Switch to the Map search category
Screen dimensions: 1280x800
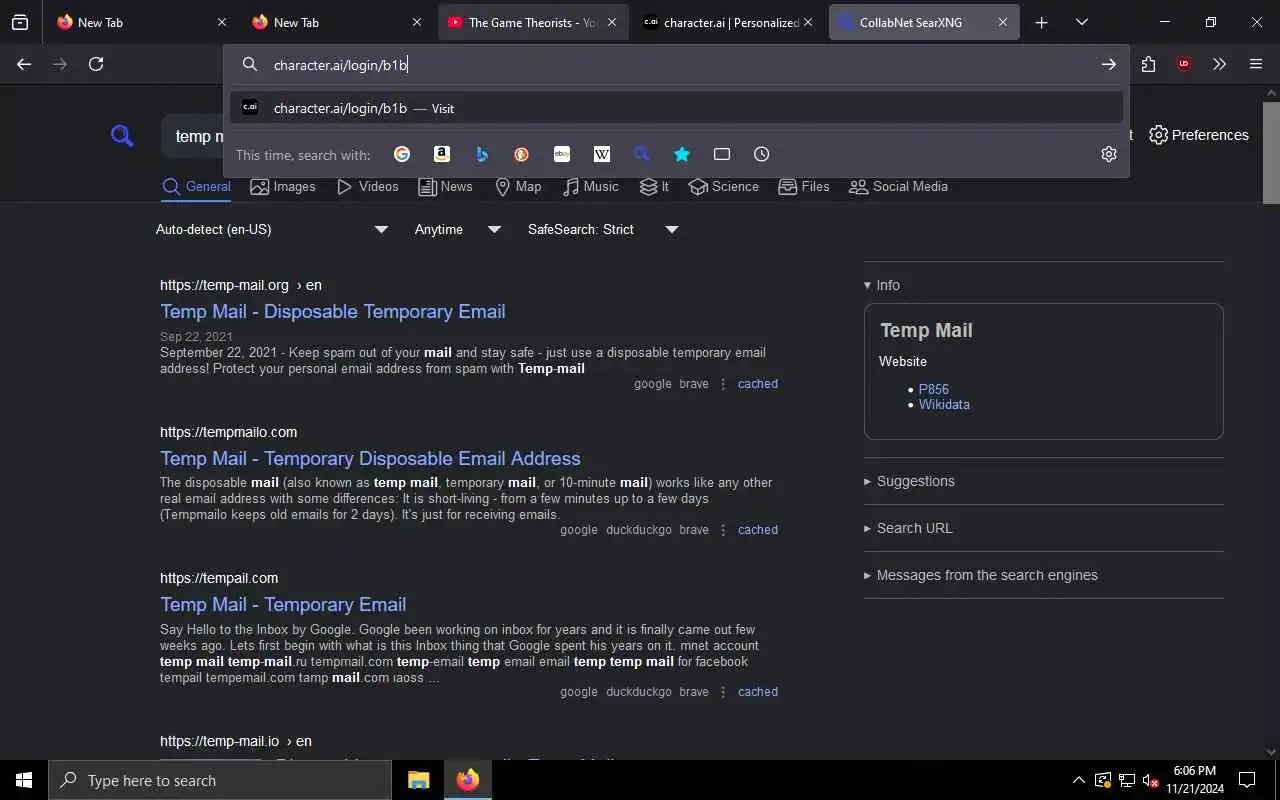pyautogui.click(x=518, y=187)
